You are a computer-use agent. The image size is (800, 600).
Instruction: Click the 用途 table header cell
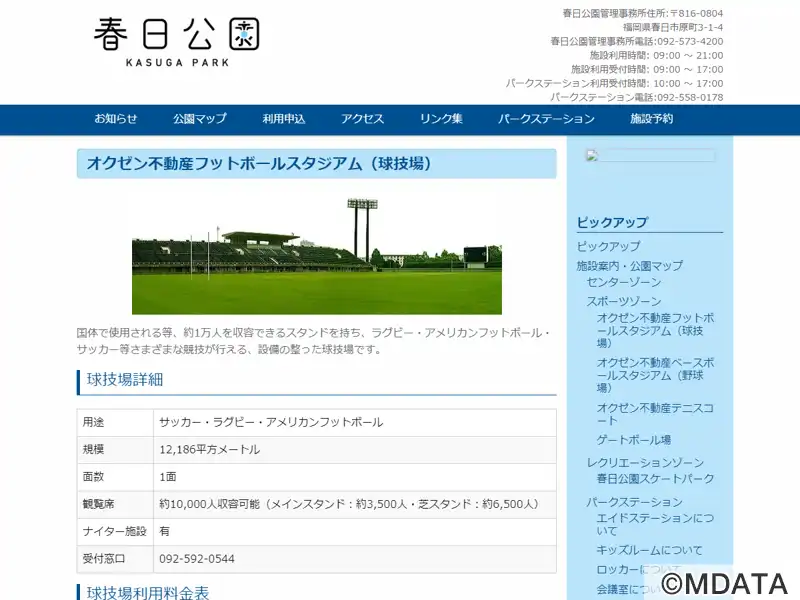click(115, 422)
